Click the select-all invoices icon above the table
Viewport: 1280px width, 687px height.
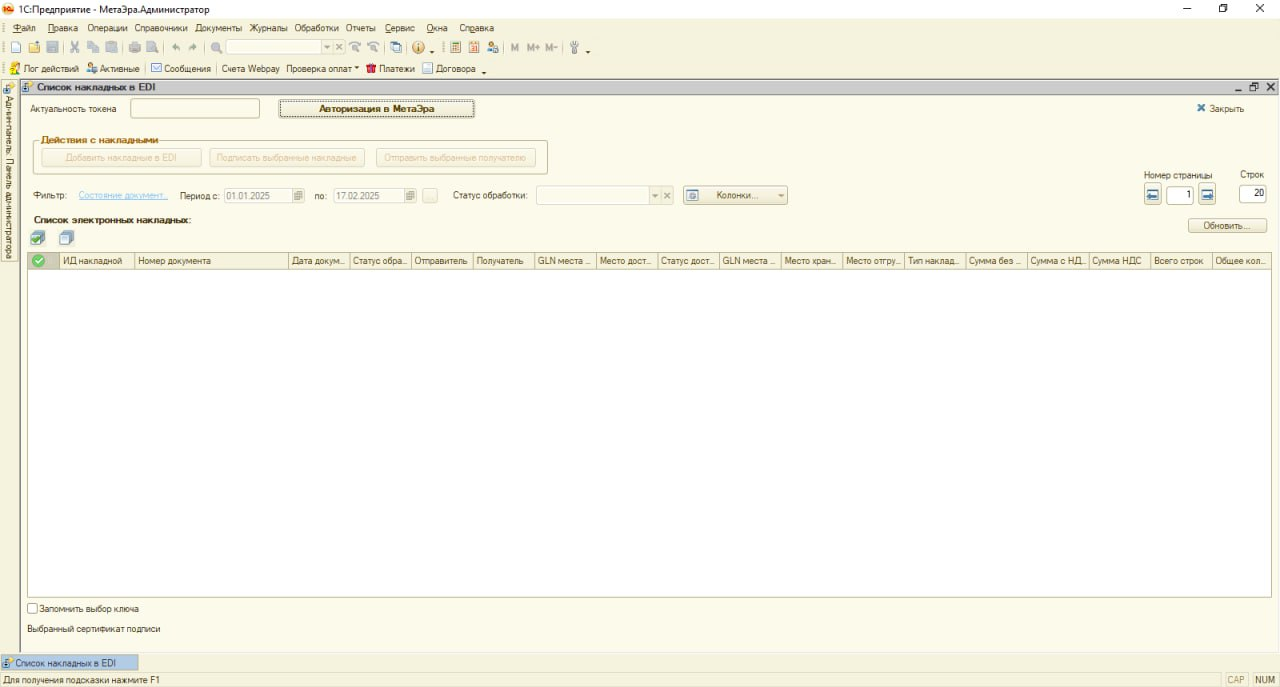click(38, 238)
